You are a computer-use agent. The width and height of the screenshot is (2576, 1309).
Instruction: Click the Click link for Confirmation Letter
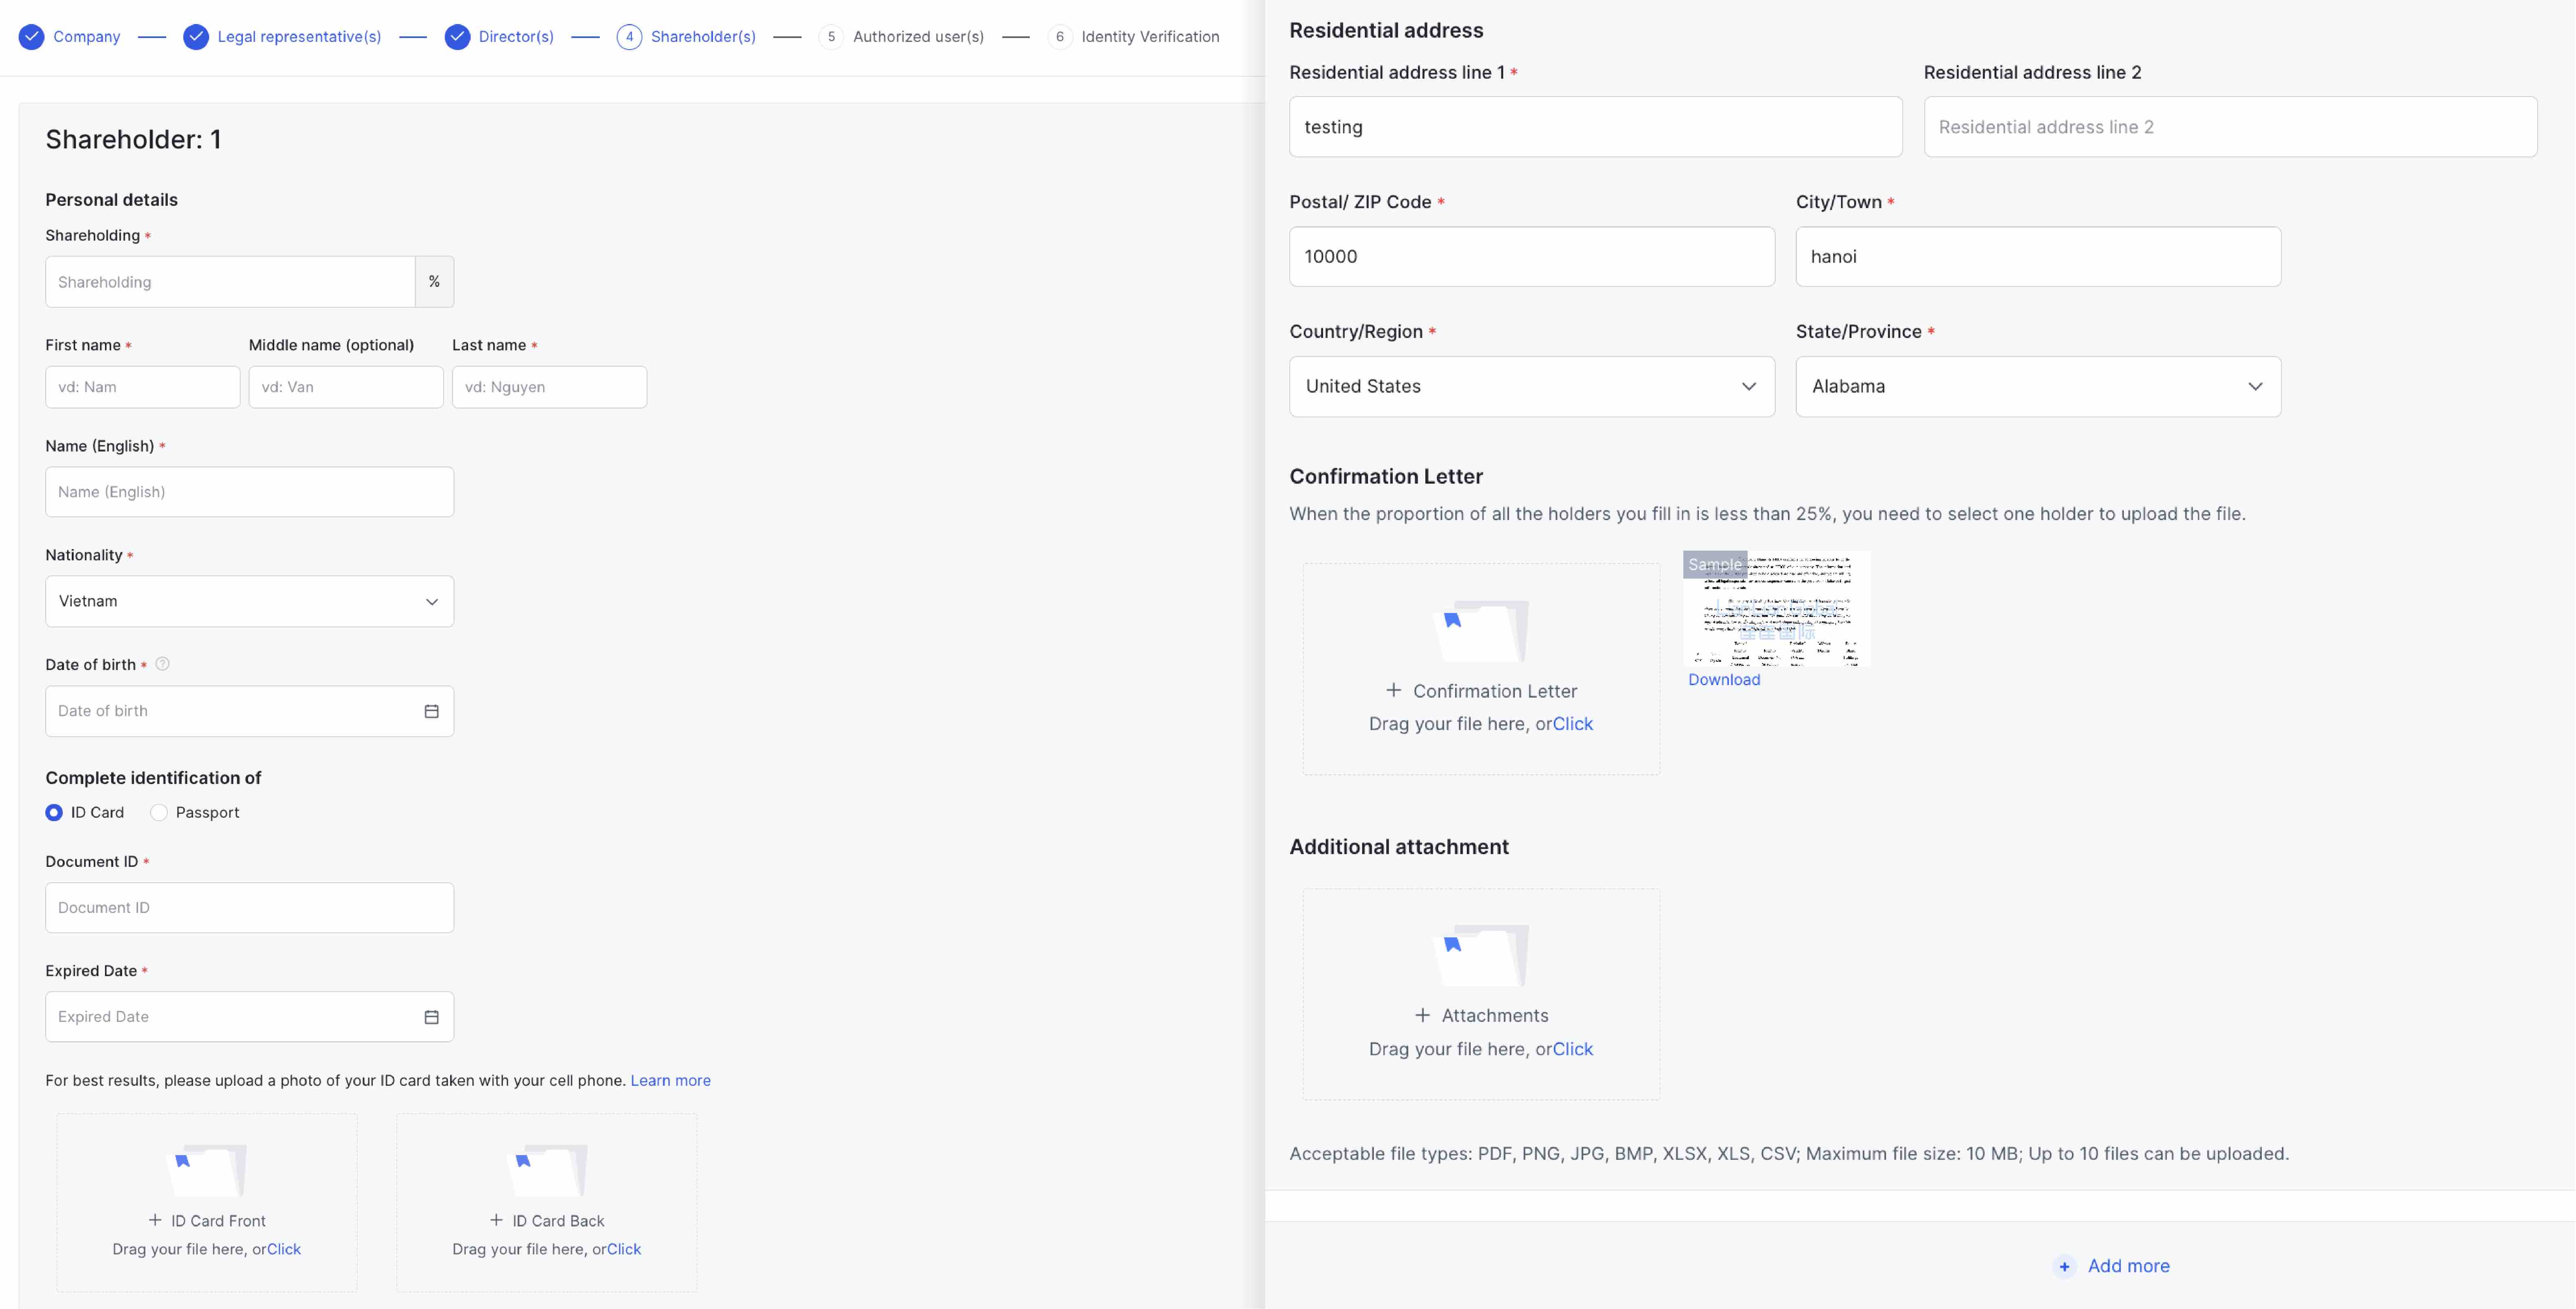click(x=1573, y=724)
